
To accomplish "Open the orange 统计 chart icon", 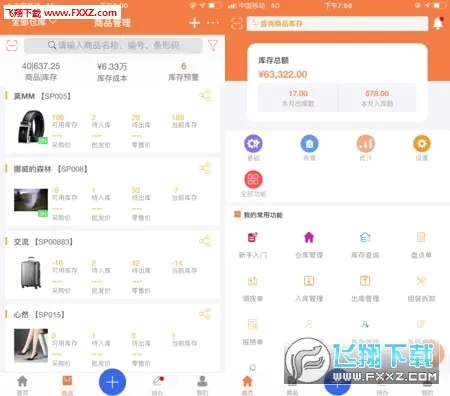I will point(366,144).
